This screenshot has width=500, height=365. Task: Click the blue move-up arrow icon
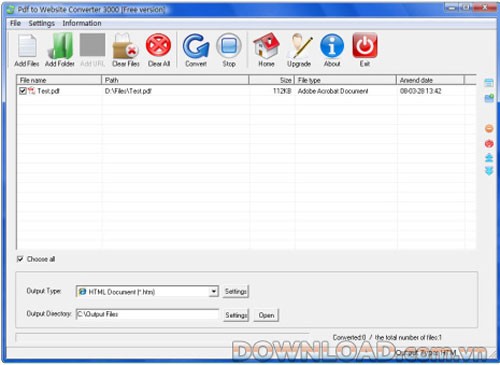click(489, 157)
